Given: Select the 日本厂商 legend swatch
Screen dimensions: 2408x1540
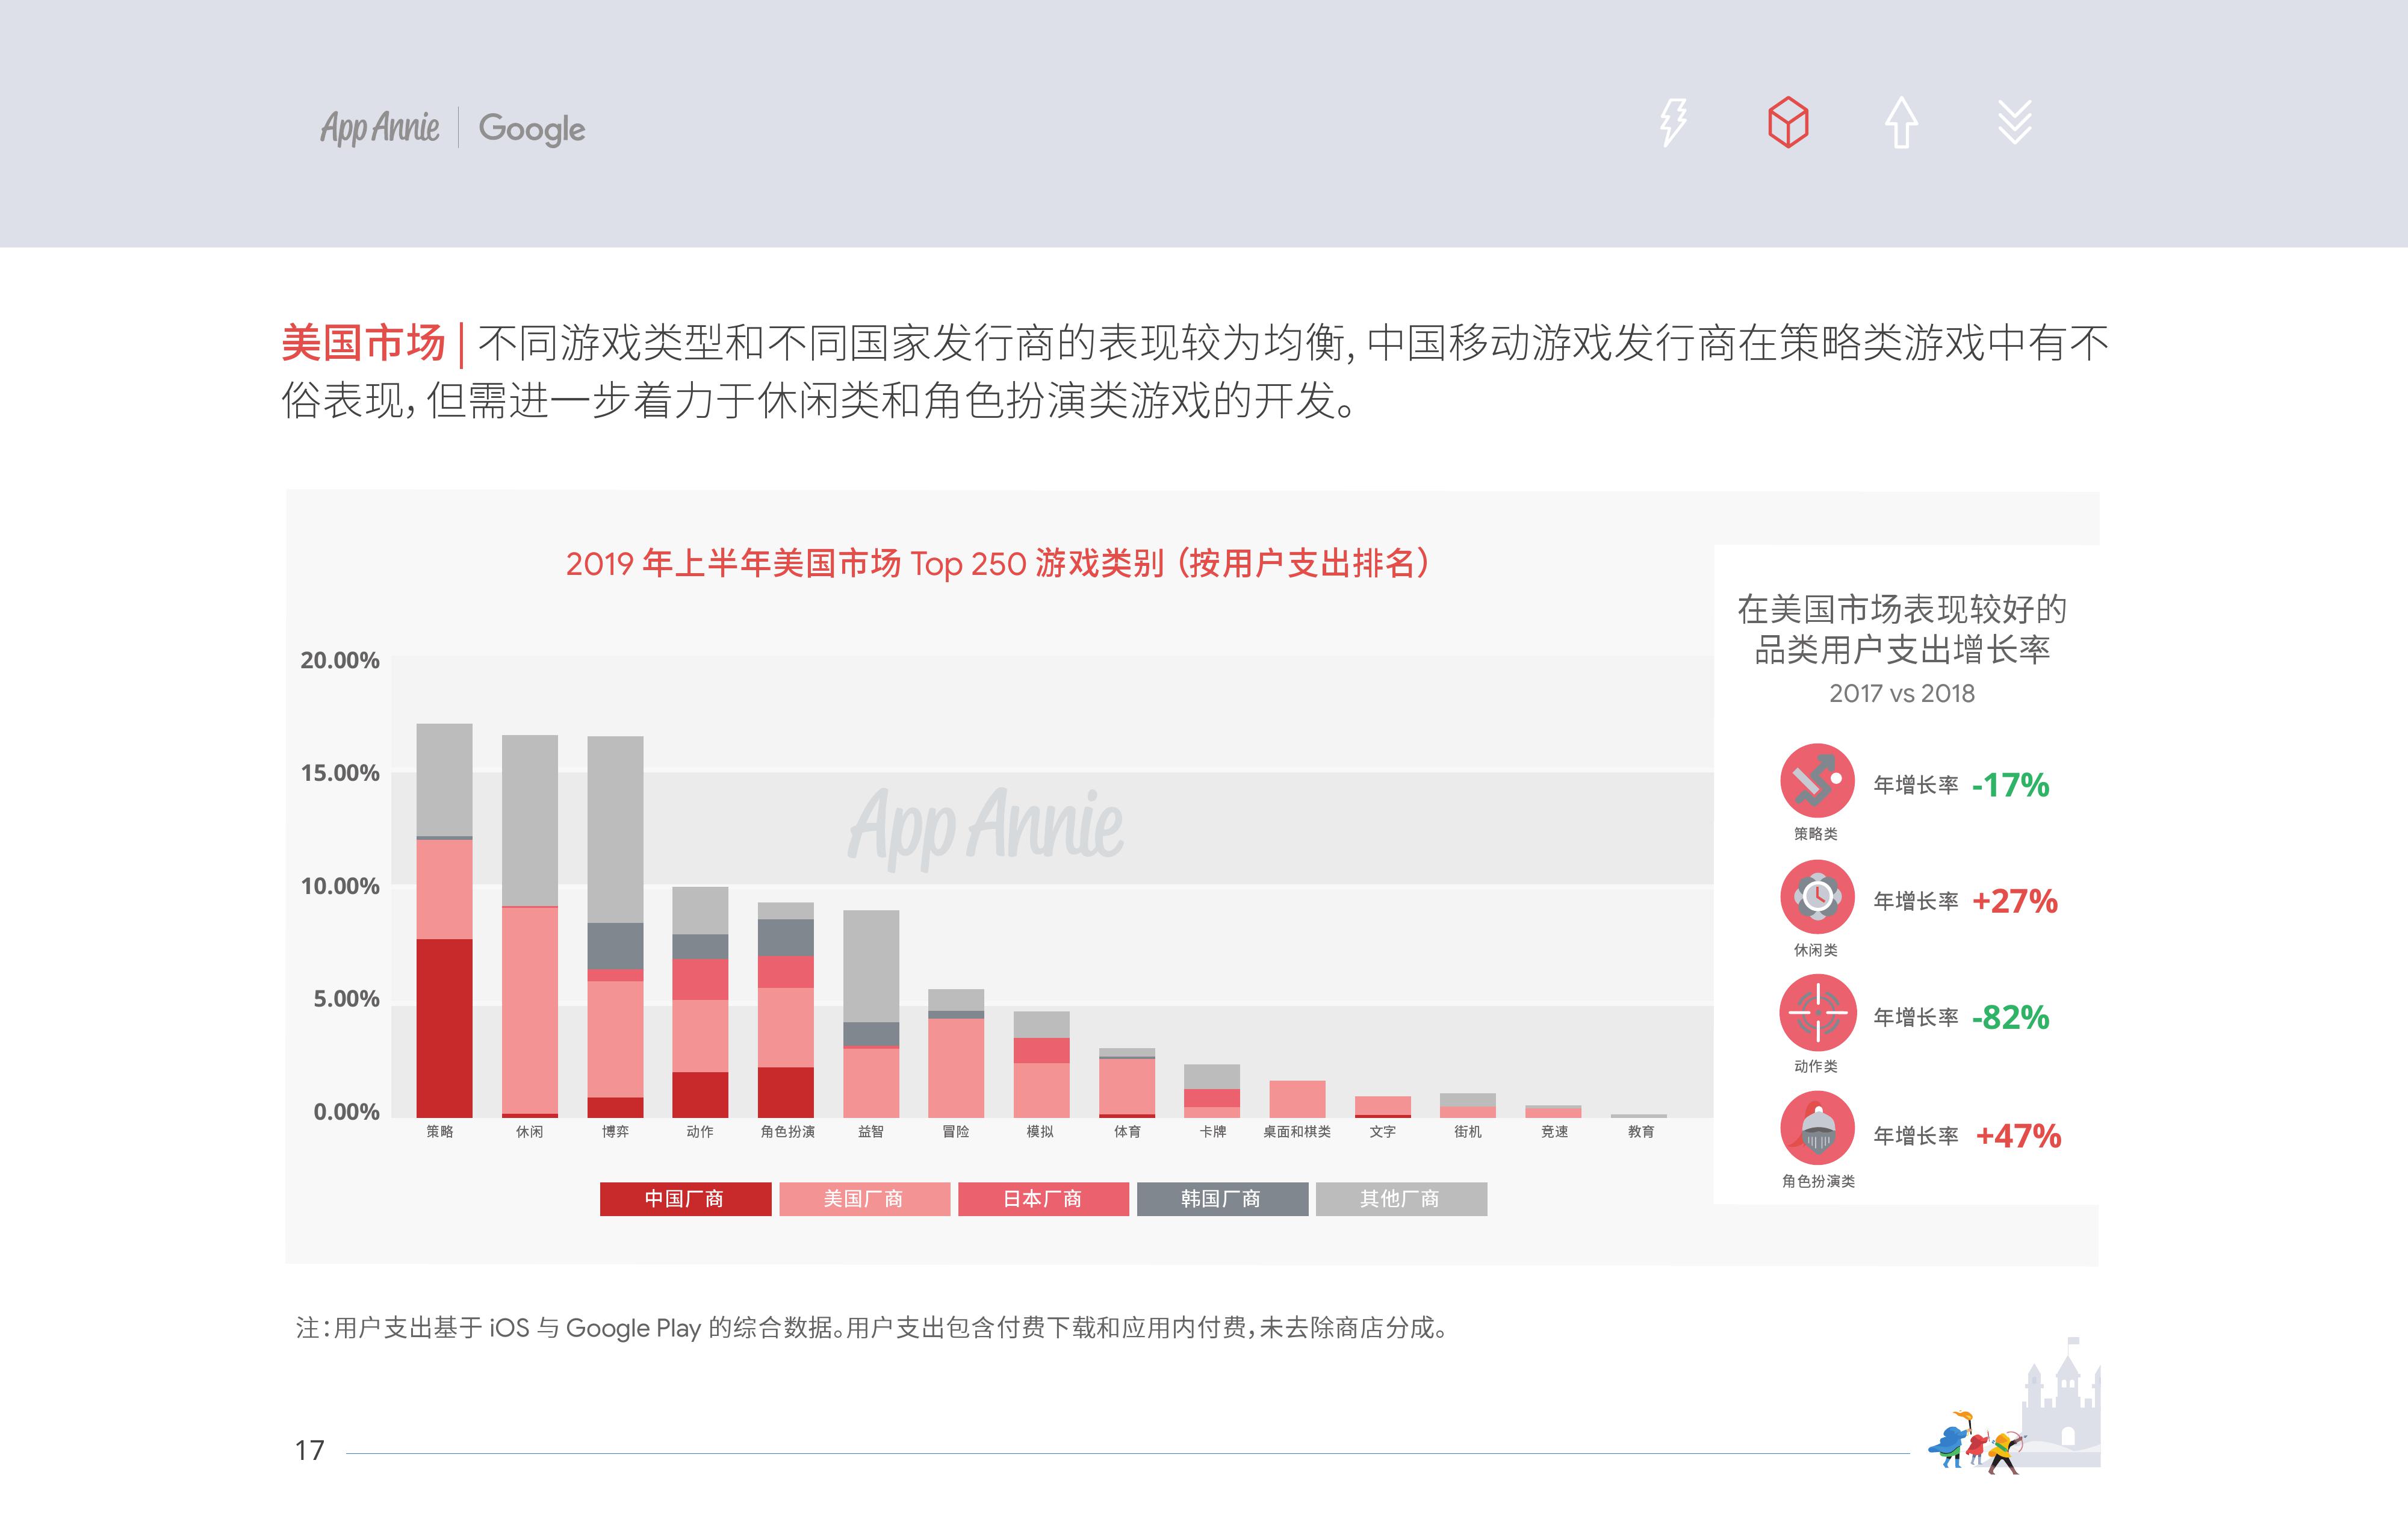Looking at the screenshot, I should coord(1043,1198).
